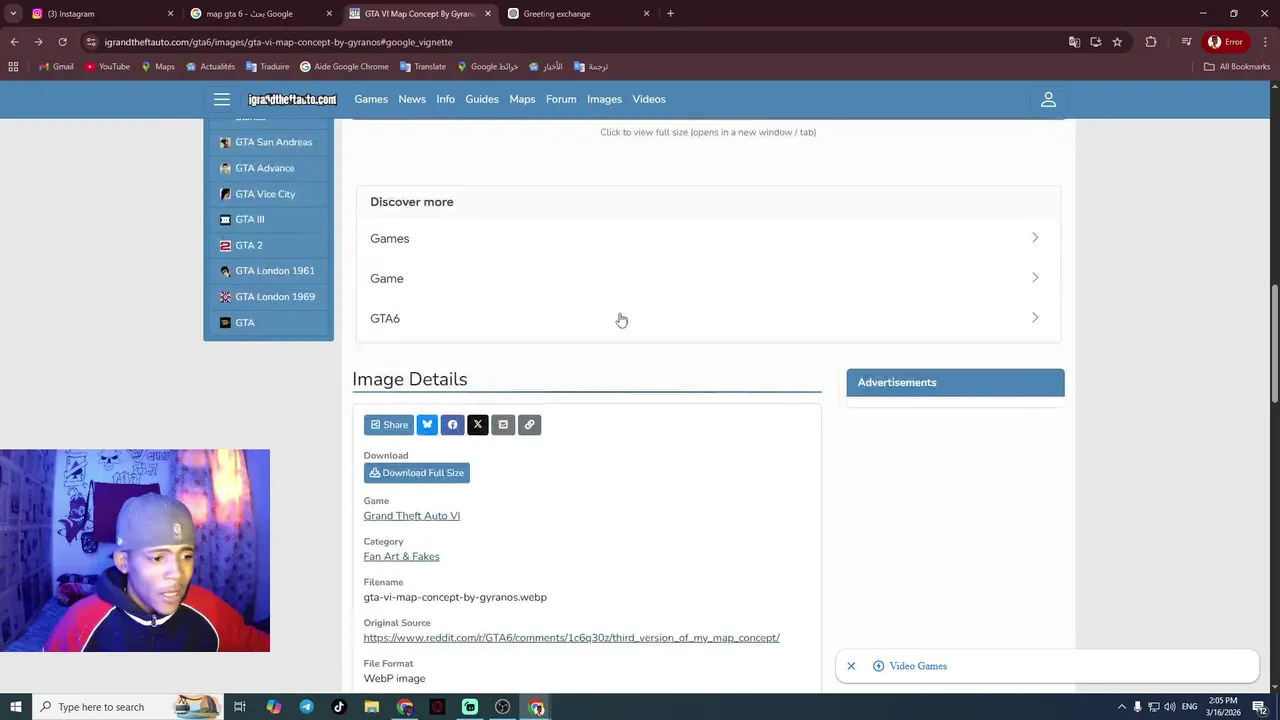
Task: Open the News menu in site header
Action: click(412, 99)
